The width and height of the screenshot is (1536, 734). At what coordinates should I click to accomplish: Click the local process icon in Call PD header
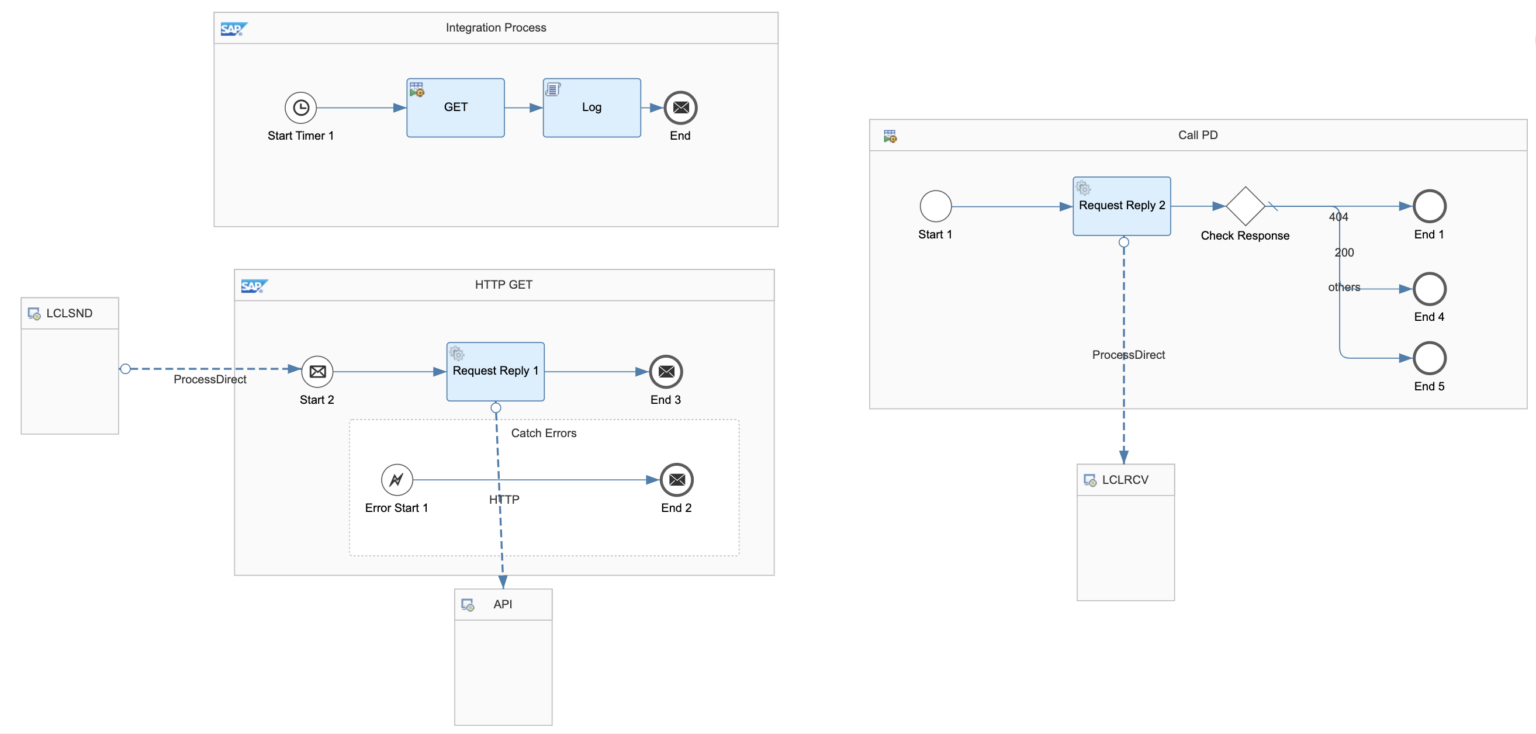889,136
